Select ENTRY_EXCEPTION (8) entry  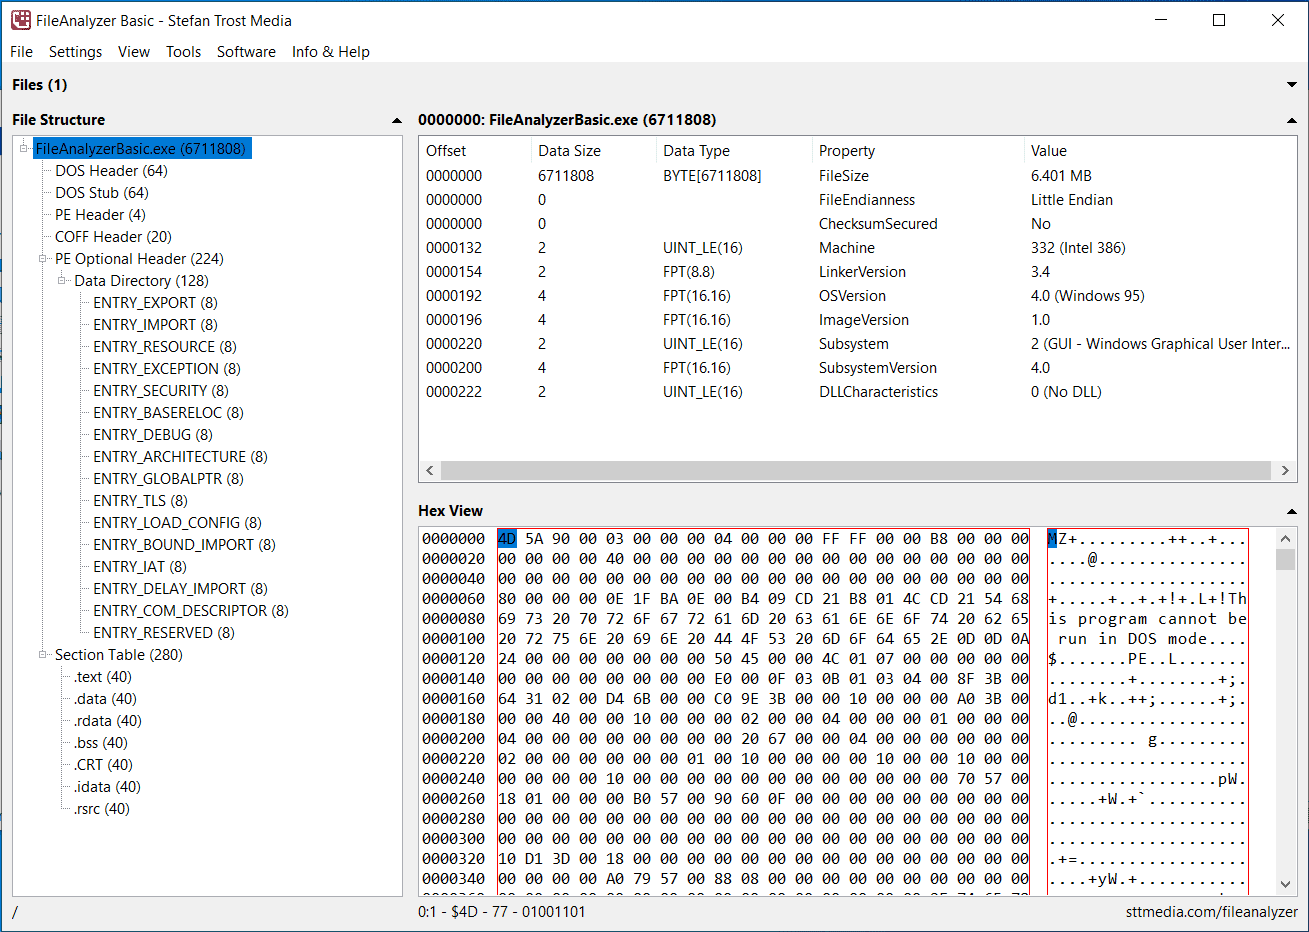click(x=167, y=369)
